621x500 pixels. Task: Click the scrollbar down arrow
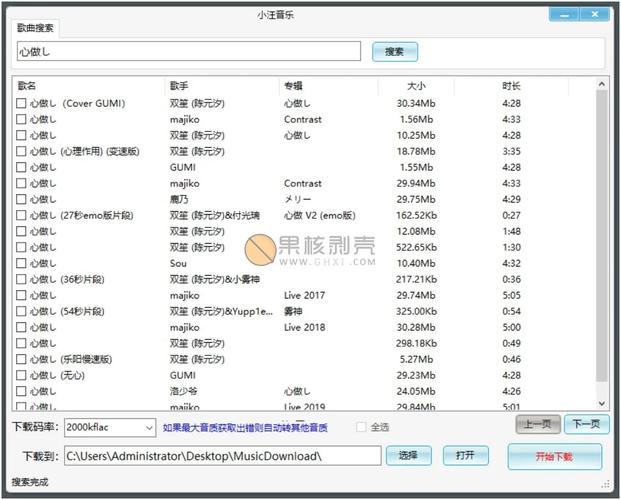tap(602, 404)
